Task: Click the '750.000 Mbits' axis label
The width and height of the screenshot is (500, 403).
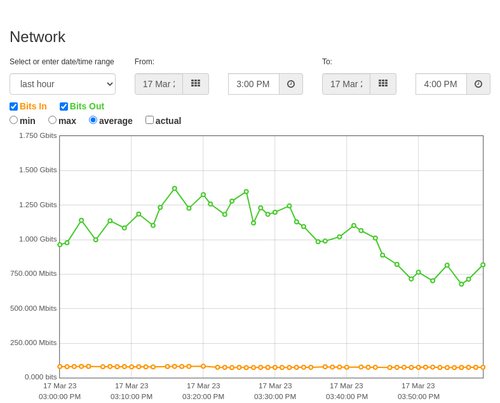Action: click(x=33, y=274)
